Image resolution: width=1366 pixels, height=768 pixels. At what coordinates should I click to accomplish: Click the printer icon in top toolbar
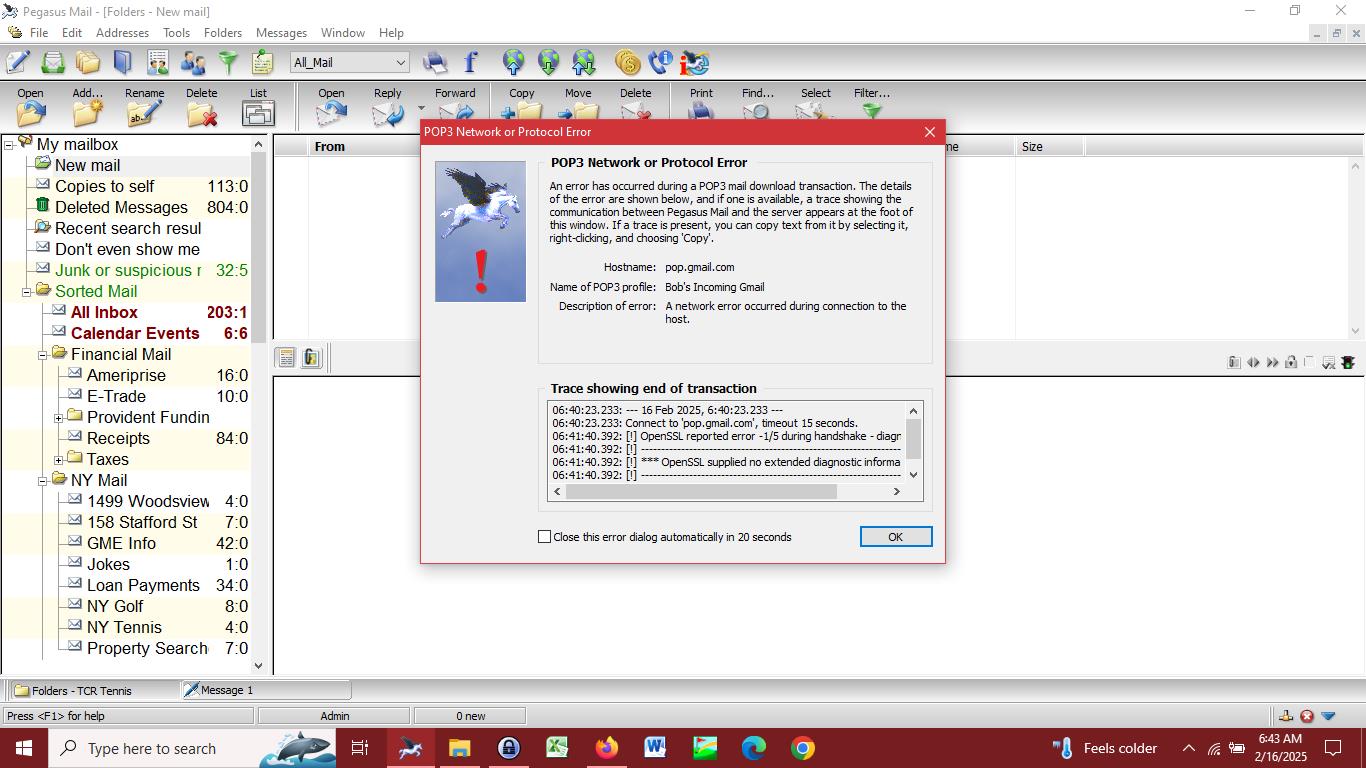pyautogui.click(x=435, y=63)
